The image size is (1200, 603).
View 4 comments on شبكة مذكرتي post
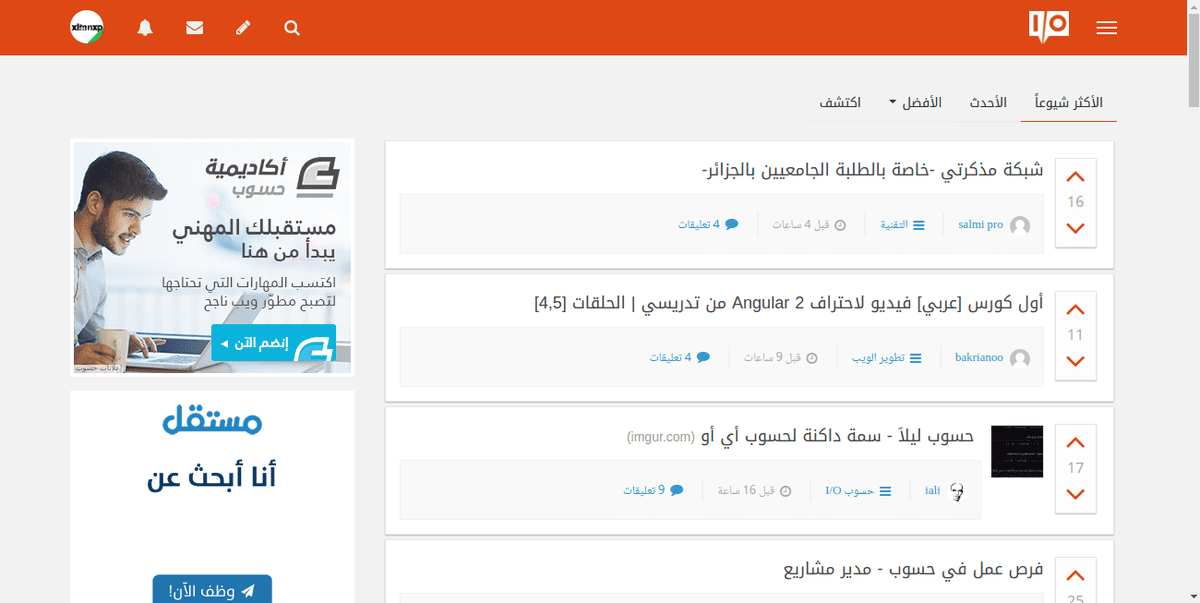click(x=708, y=225)
